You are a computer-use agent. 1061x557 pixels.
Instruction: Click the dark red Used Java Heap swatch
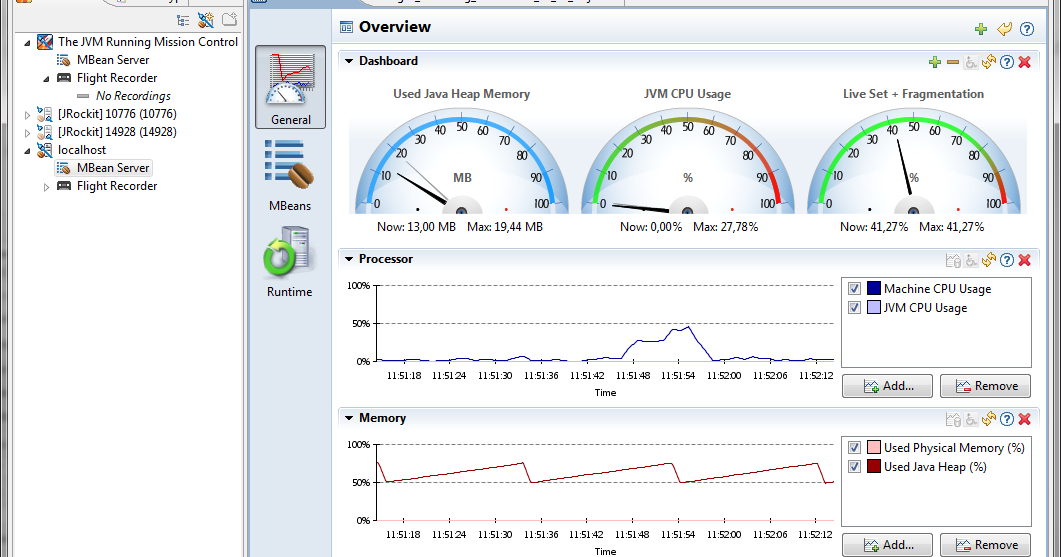(x=874, y=466)
